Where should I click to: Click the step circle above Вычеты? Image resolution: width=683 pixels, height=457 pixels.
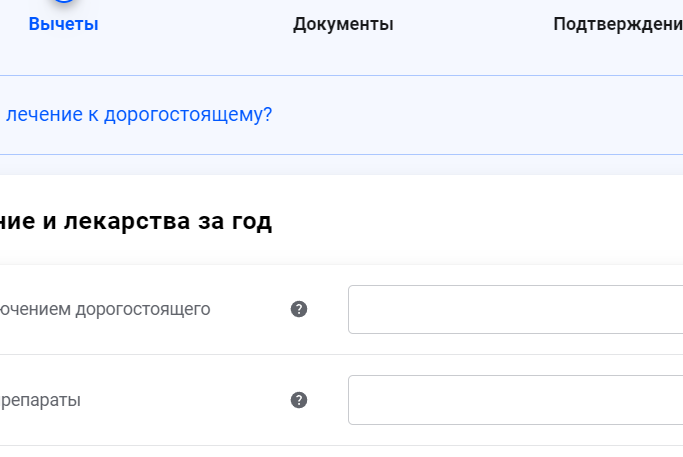63,3
